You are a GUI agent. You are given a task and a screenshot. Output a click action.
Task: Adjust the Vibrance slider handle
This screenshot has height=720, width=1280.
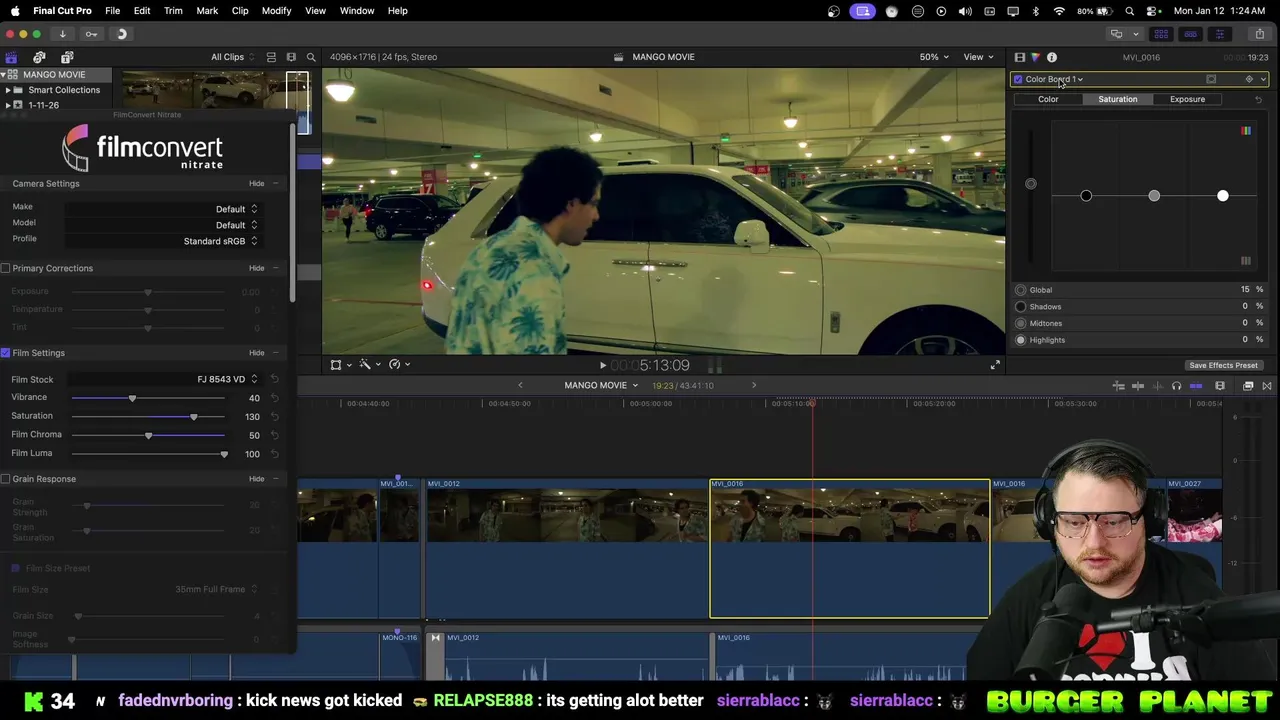point(132,399)
